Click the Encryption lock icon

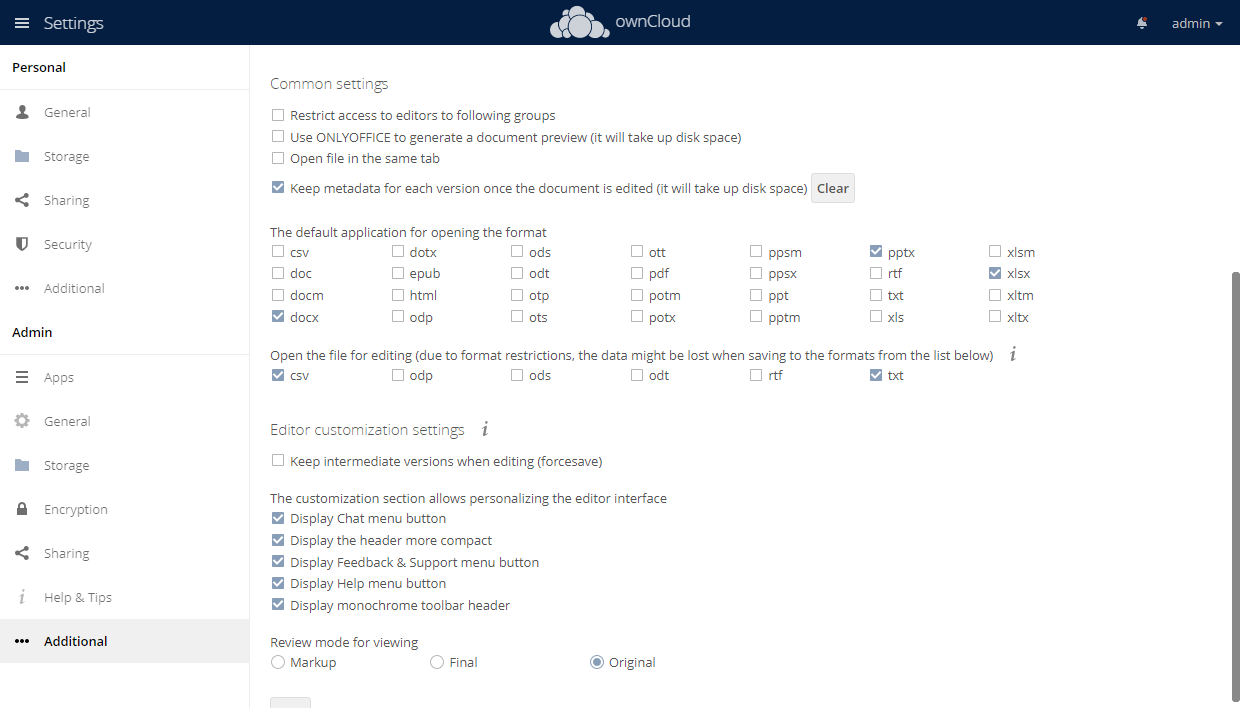pyautogui.click(x=22, y=509)
